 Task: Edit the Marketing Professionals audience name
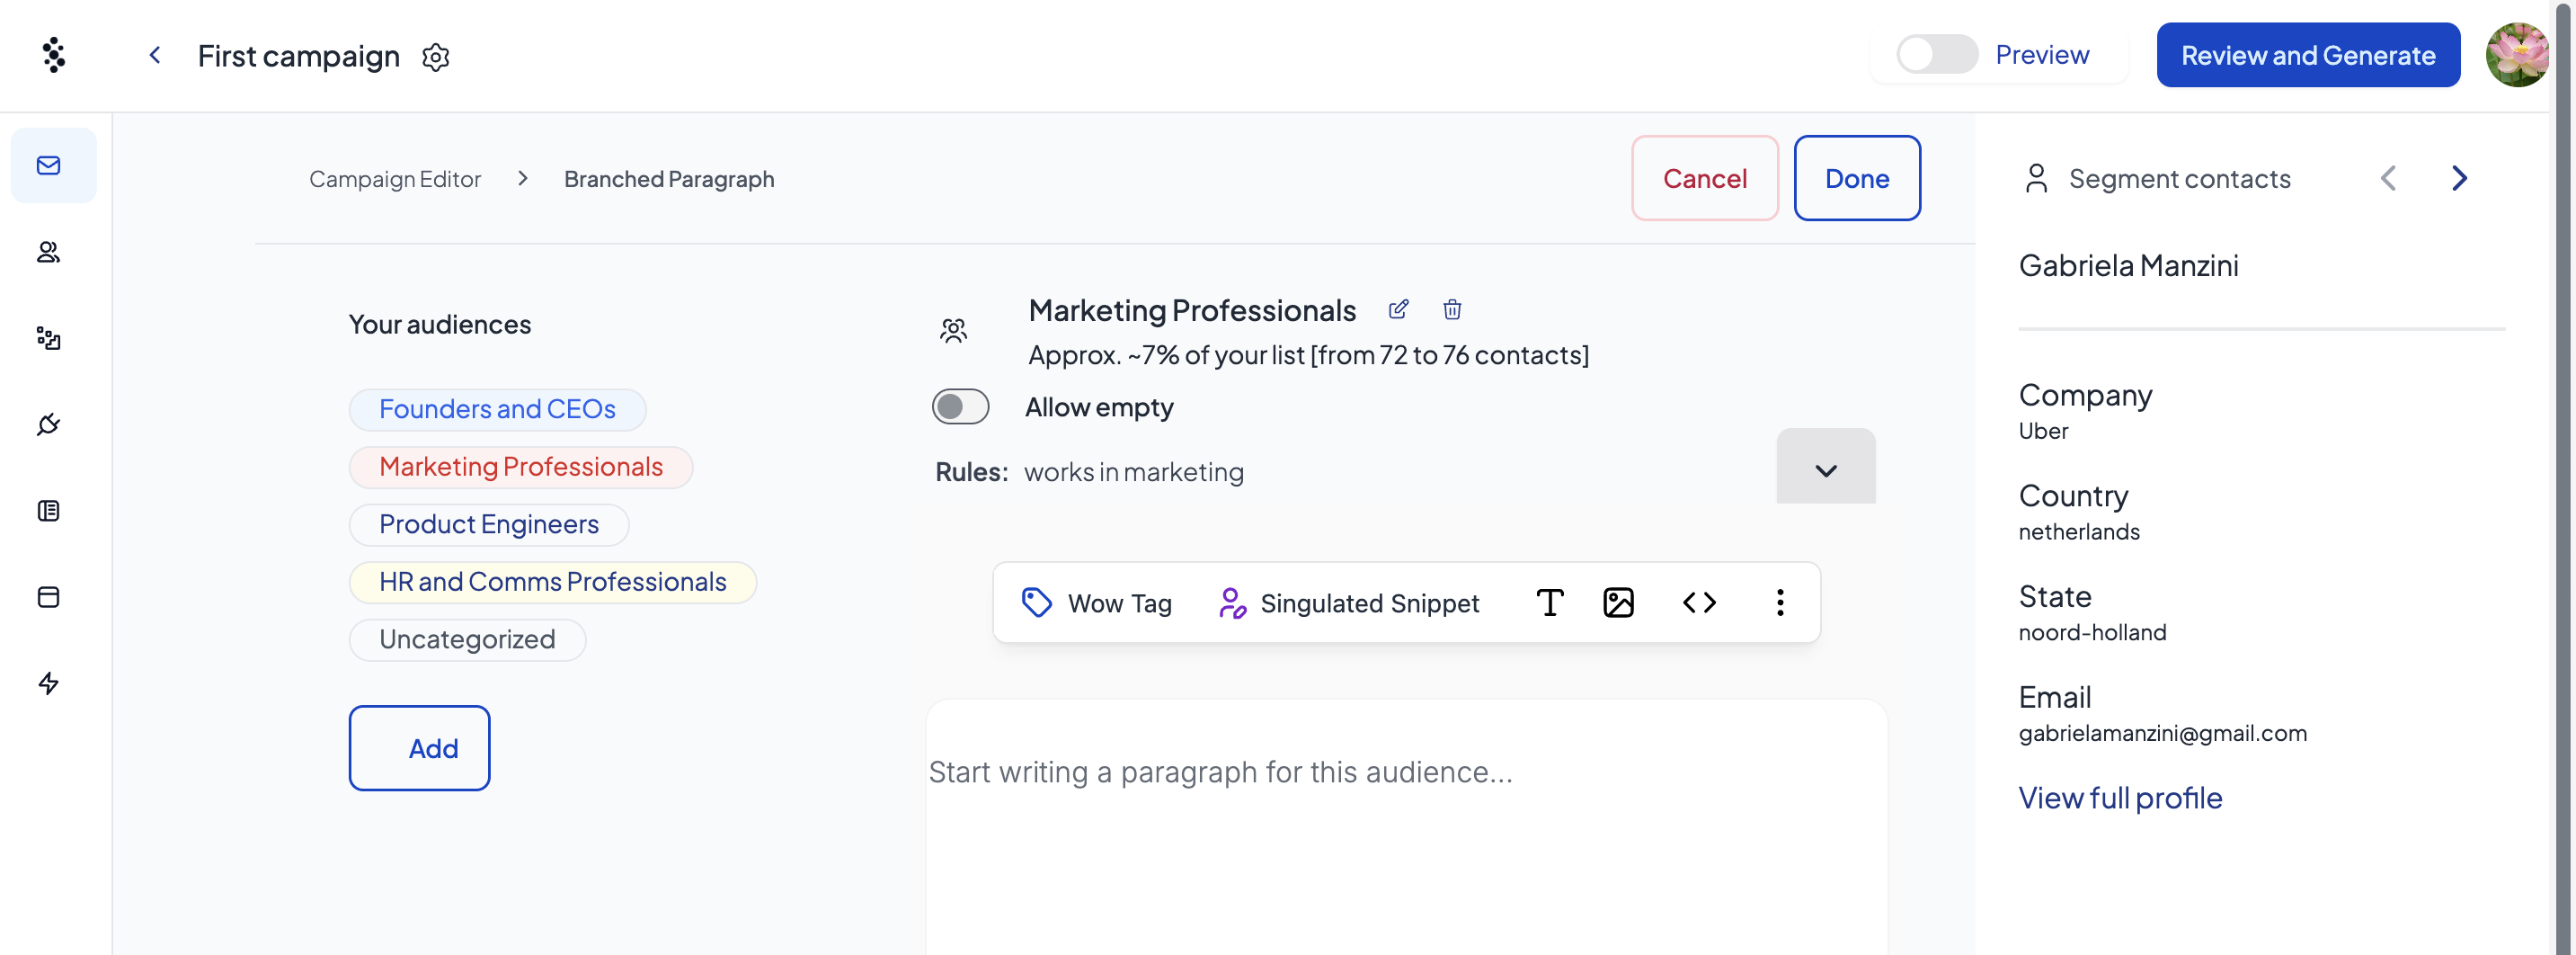click(x=1398, y=309)
